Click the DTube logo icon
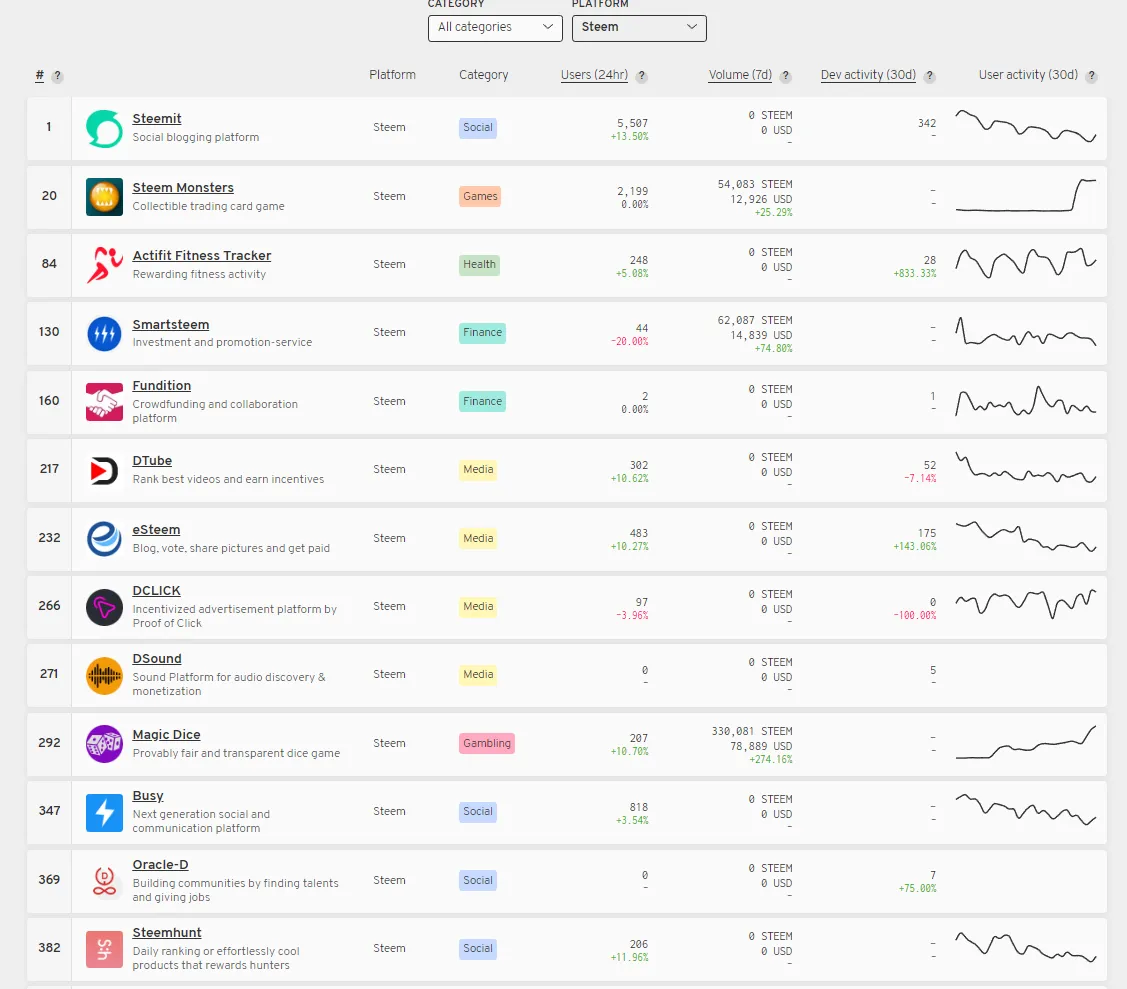 104,471
